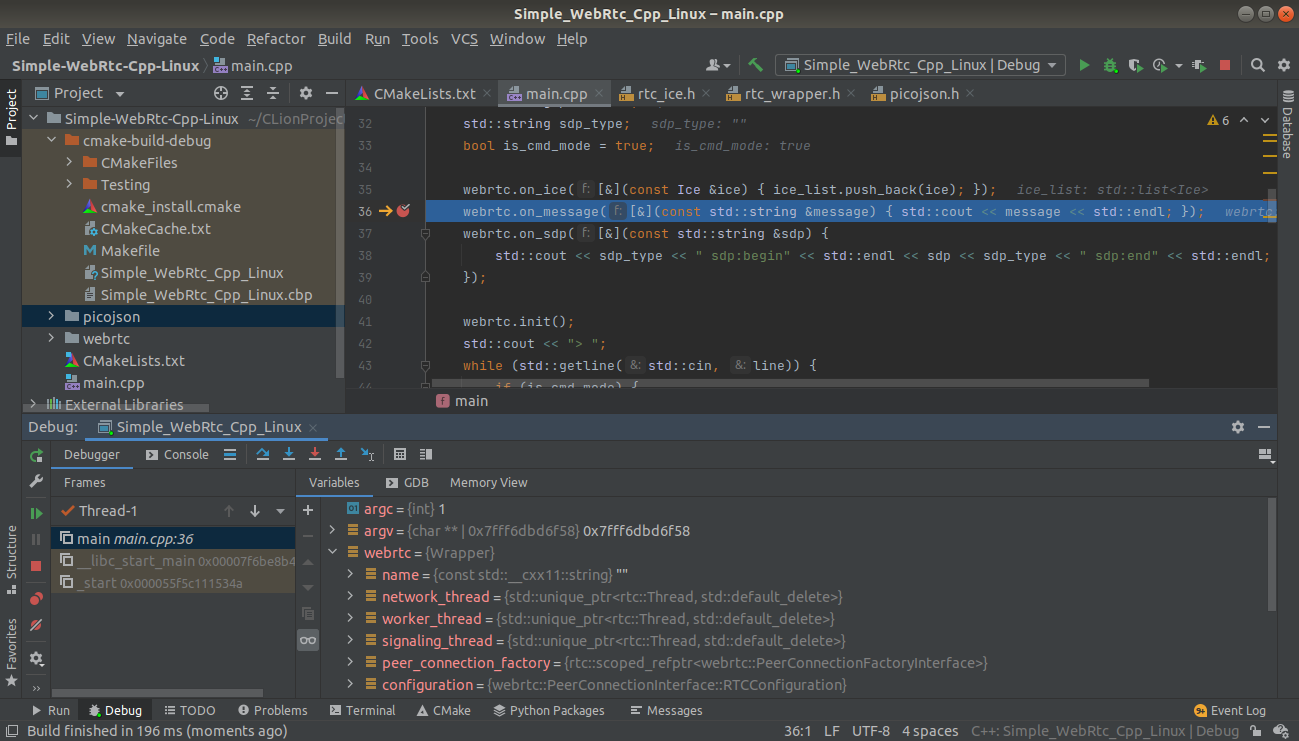The height and width of the screenshot is (741, 1299).
Task: Open the Refactor menu
Action: (x=276, y=39)
